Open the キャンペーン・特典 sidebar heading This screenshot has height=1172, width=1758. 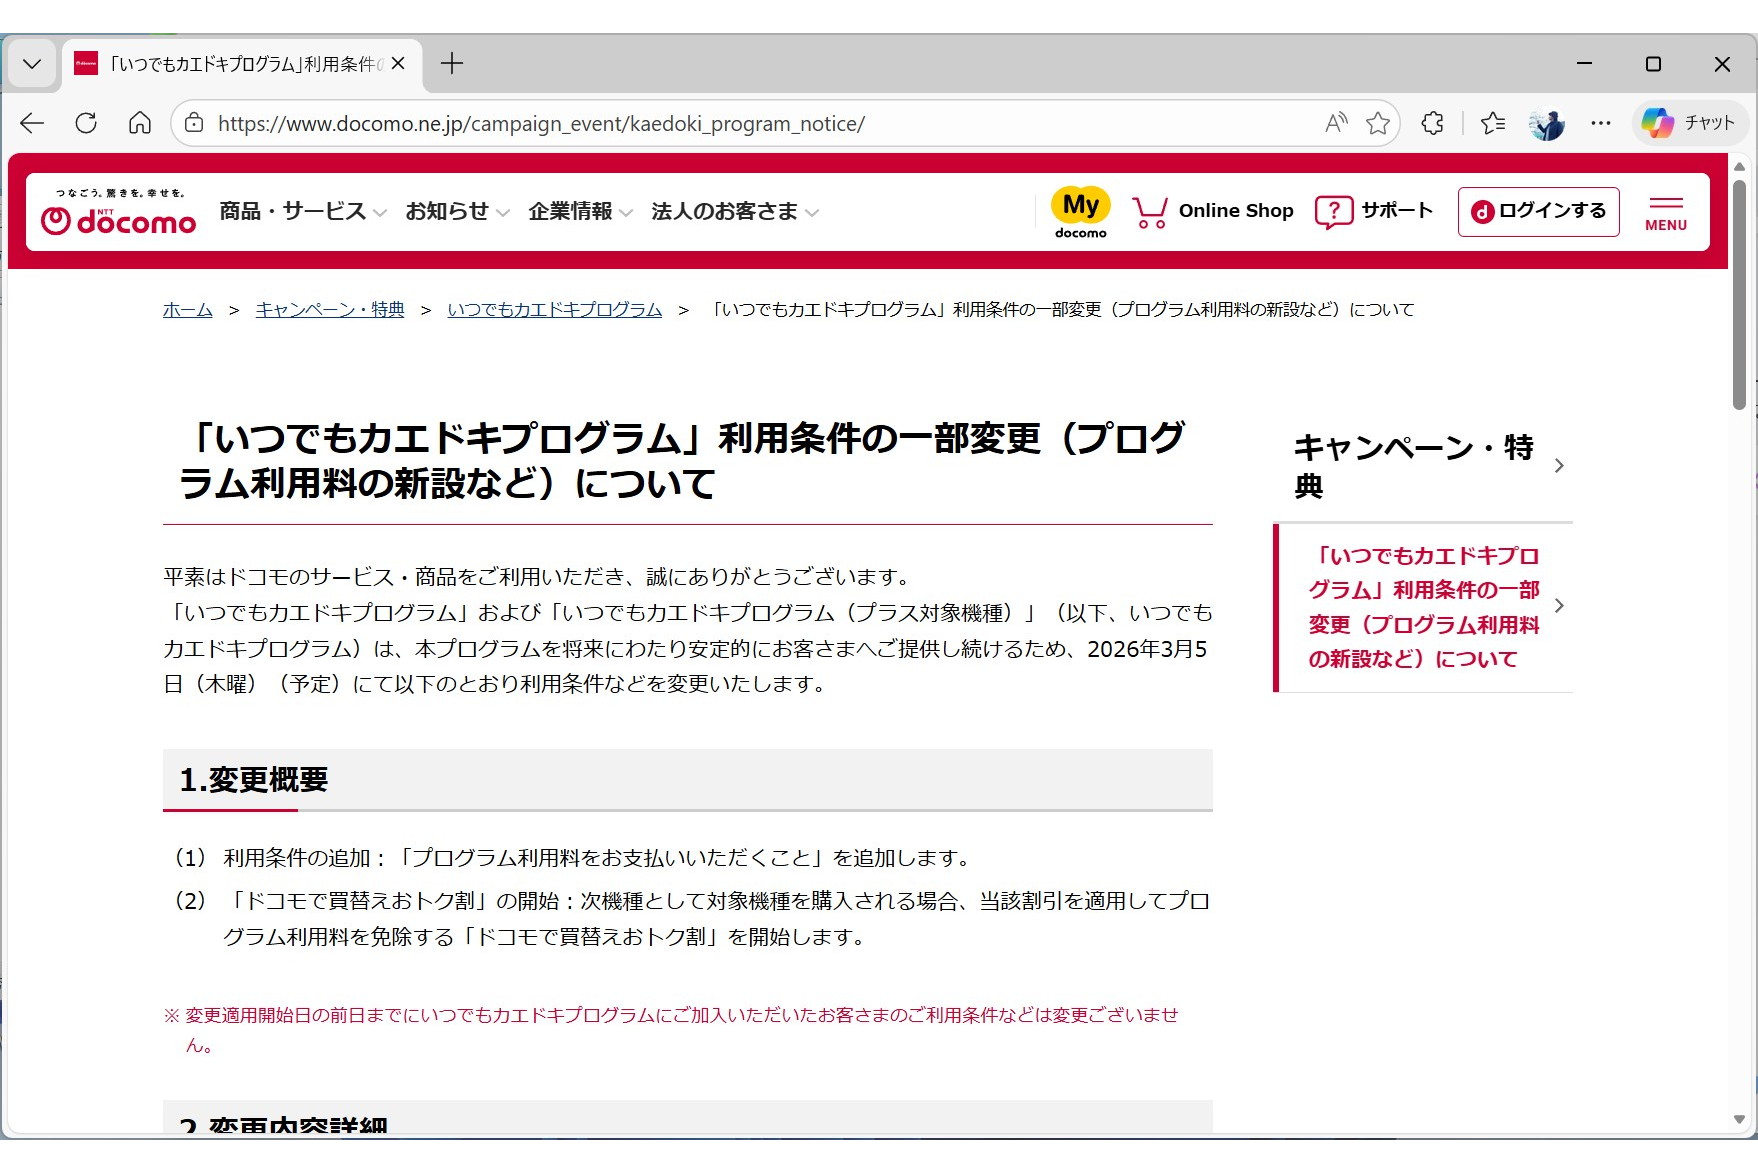[x=1423, y=466]
